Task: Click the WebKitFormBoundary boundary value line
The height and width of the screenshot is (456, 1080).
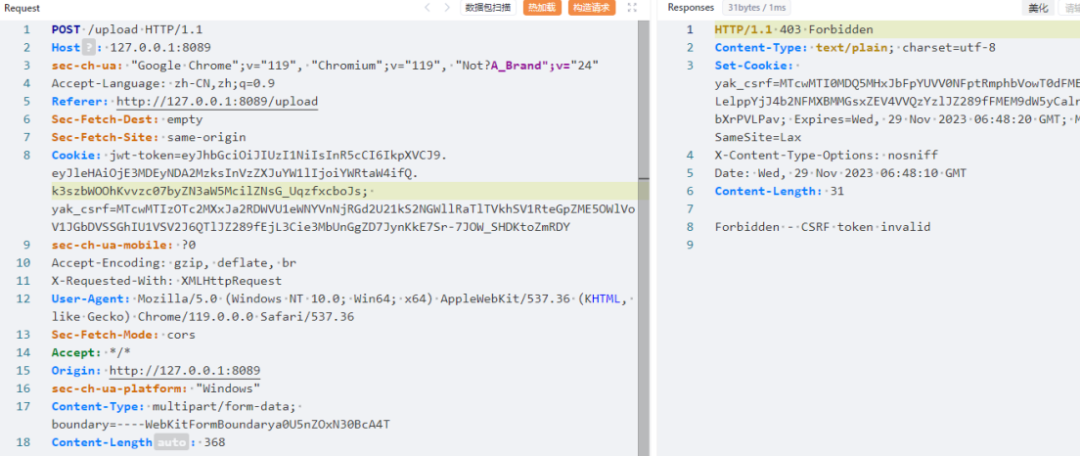Action: [221, 424]
